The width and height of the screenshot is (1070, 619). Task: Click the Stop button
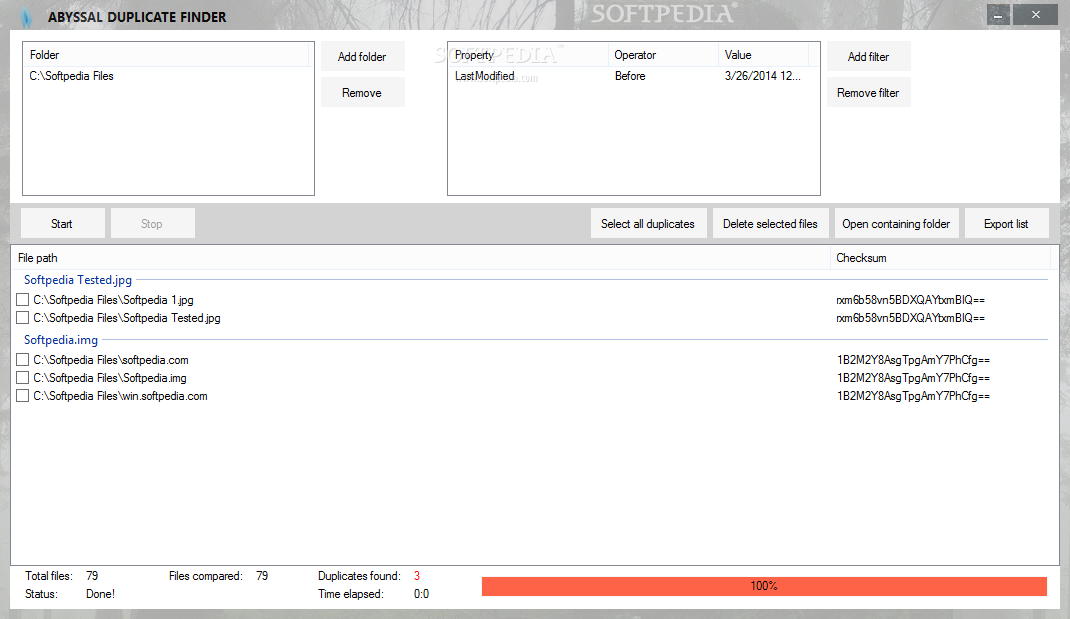click(x=153, y=224)
